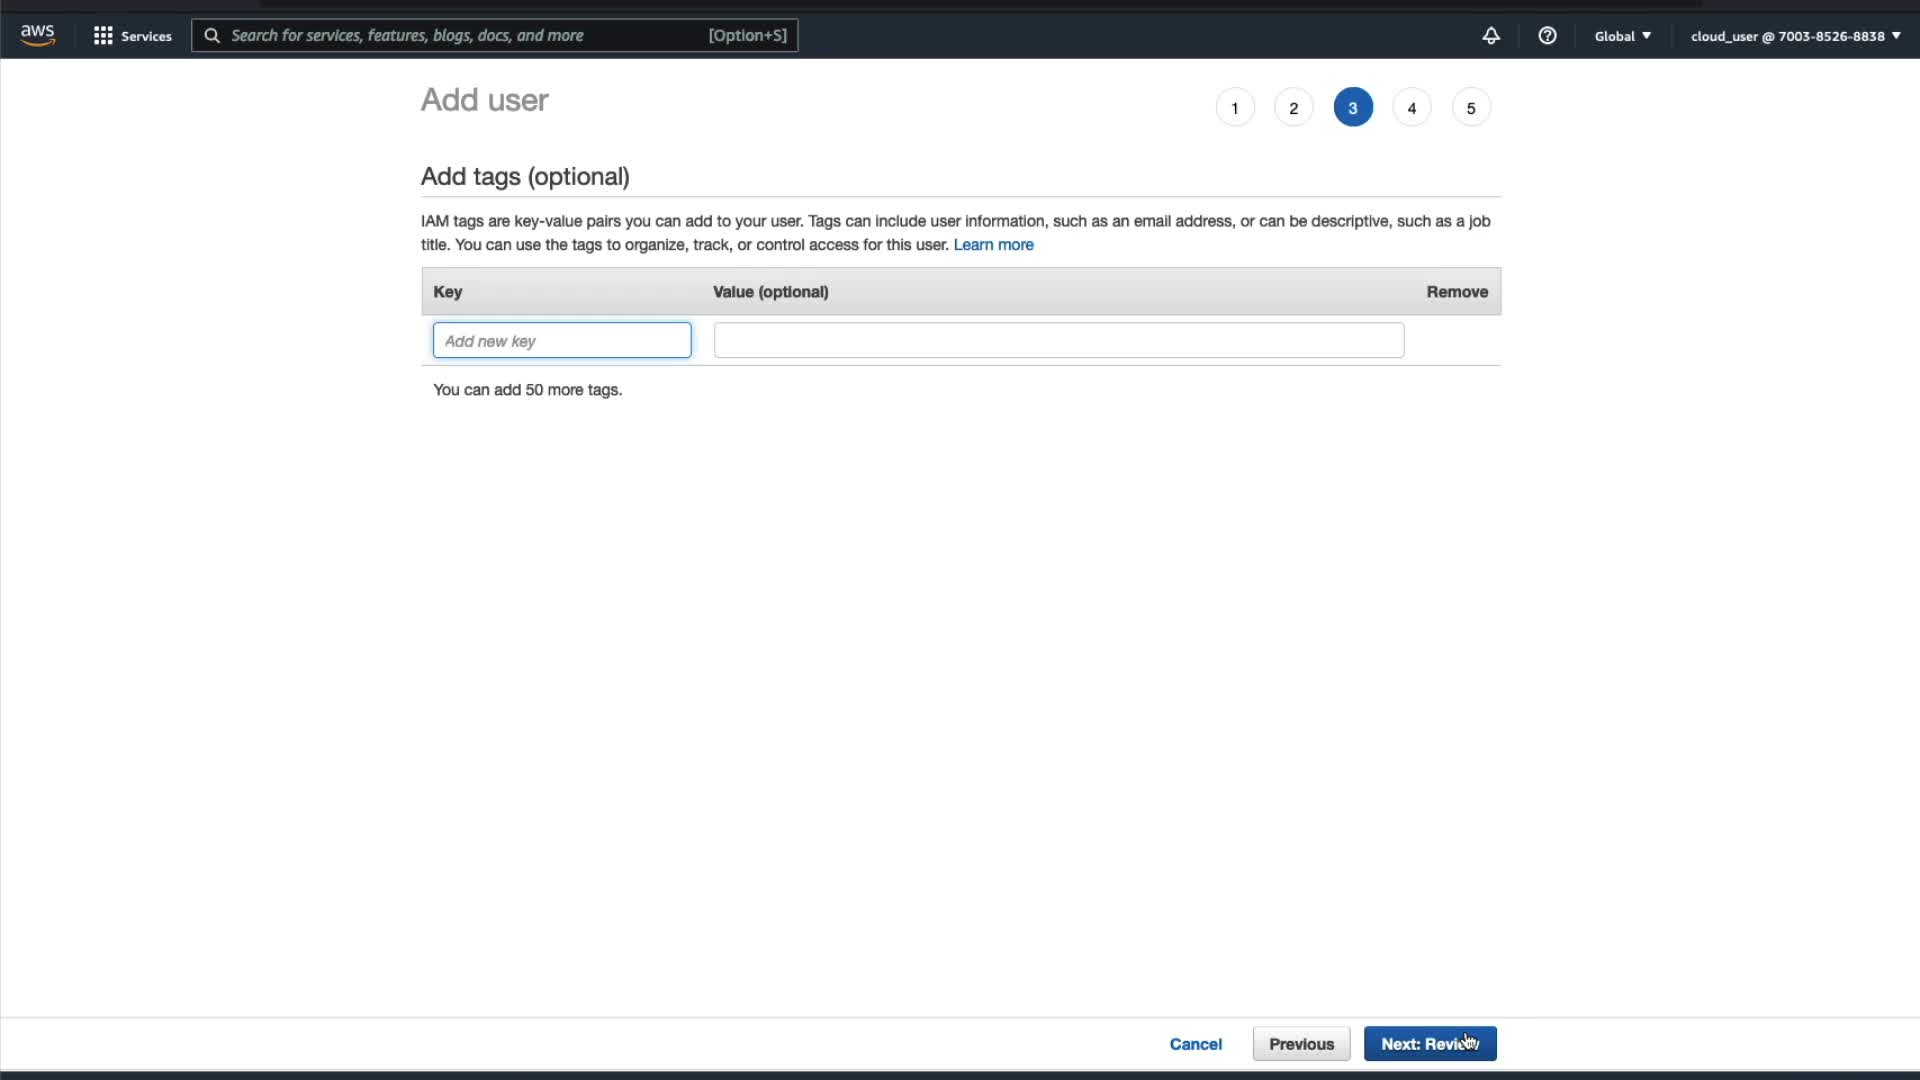Open the notifications bell icon
1920x1080 pixels.
(x=1490, y=36)
